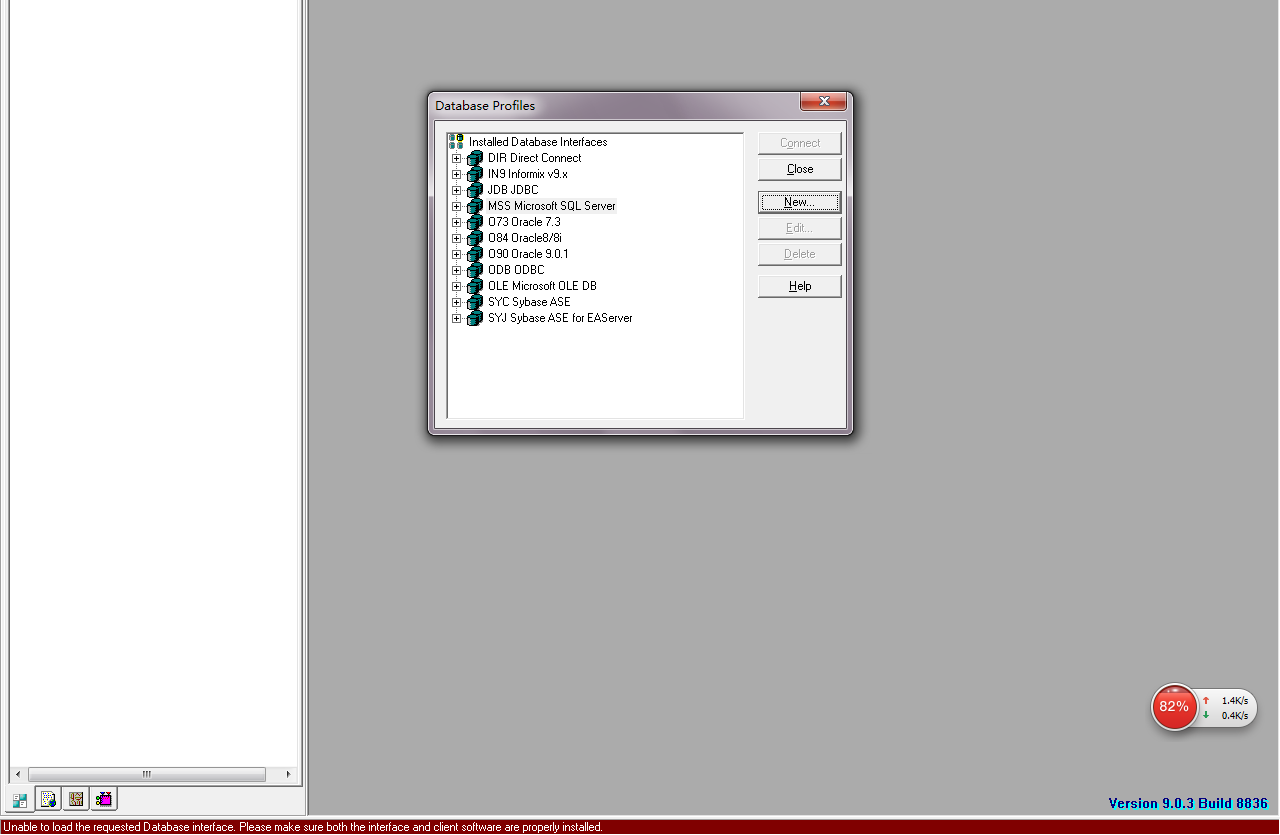This screenshot has height=835, width=1280.
Task: Select the JDB JDBC database icon
Action: [475, 190]
